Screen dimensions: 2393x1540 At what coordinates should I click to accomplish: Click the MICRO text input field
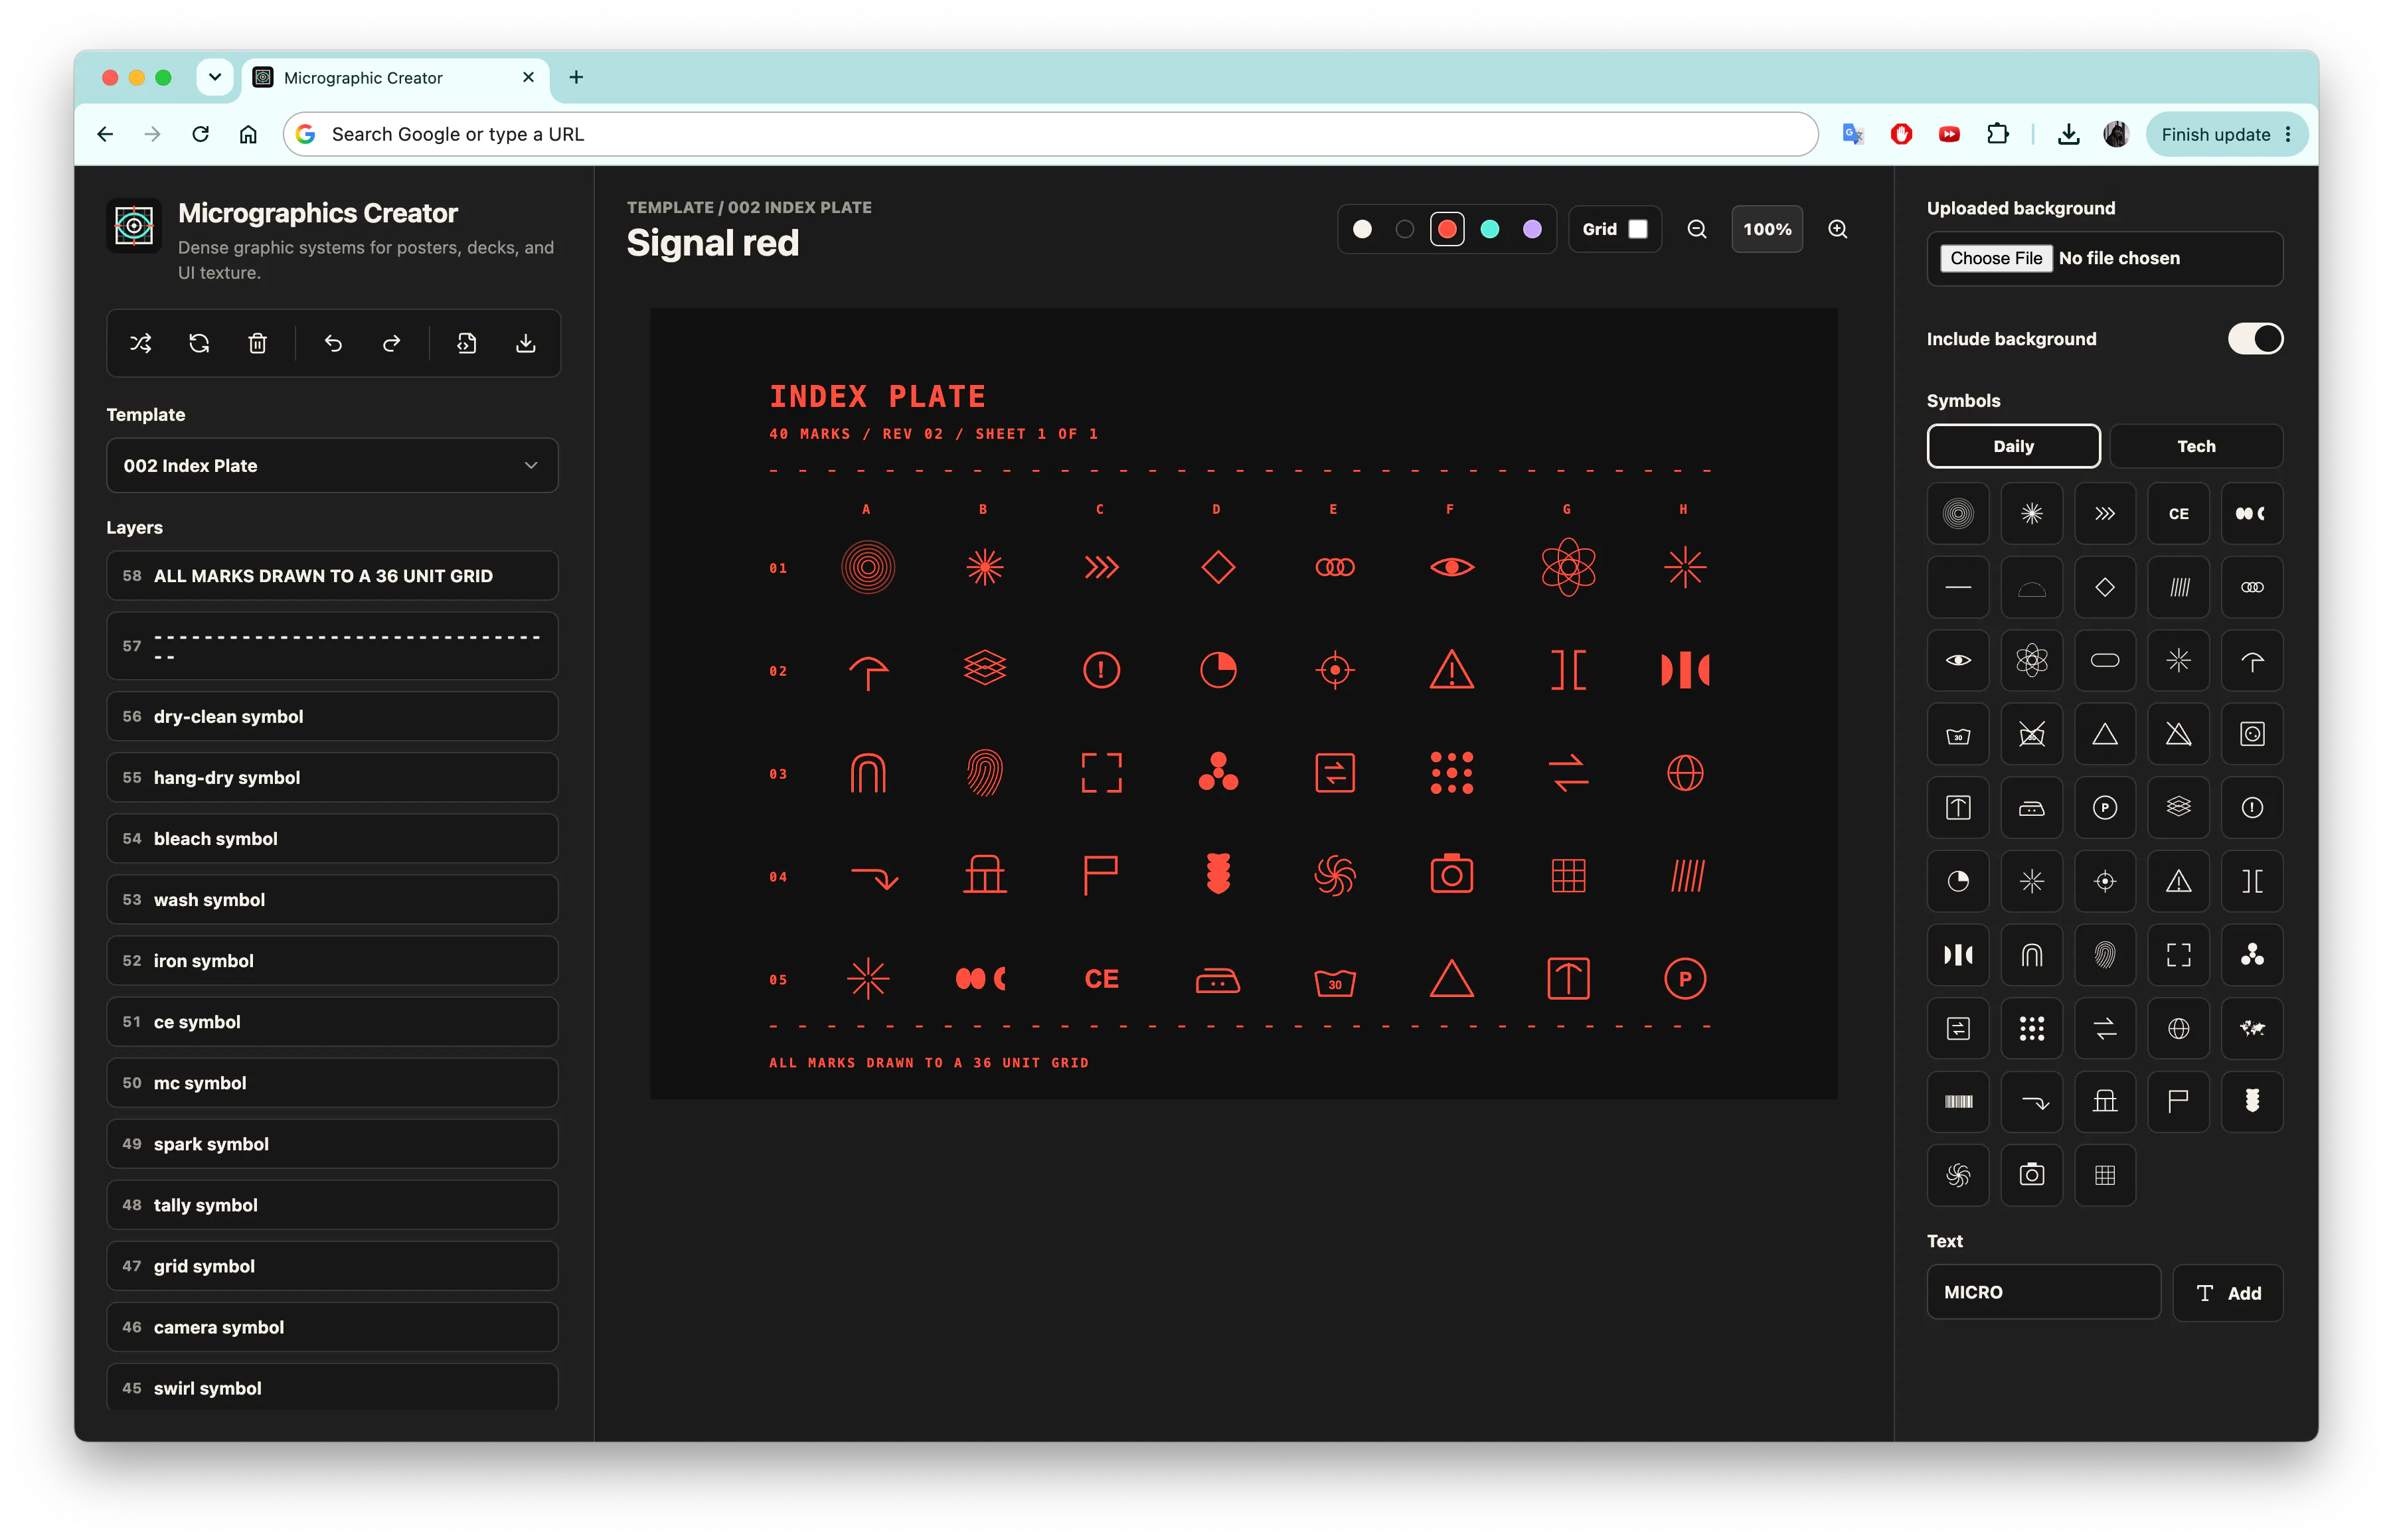click(2043, 1292)
